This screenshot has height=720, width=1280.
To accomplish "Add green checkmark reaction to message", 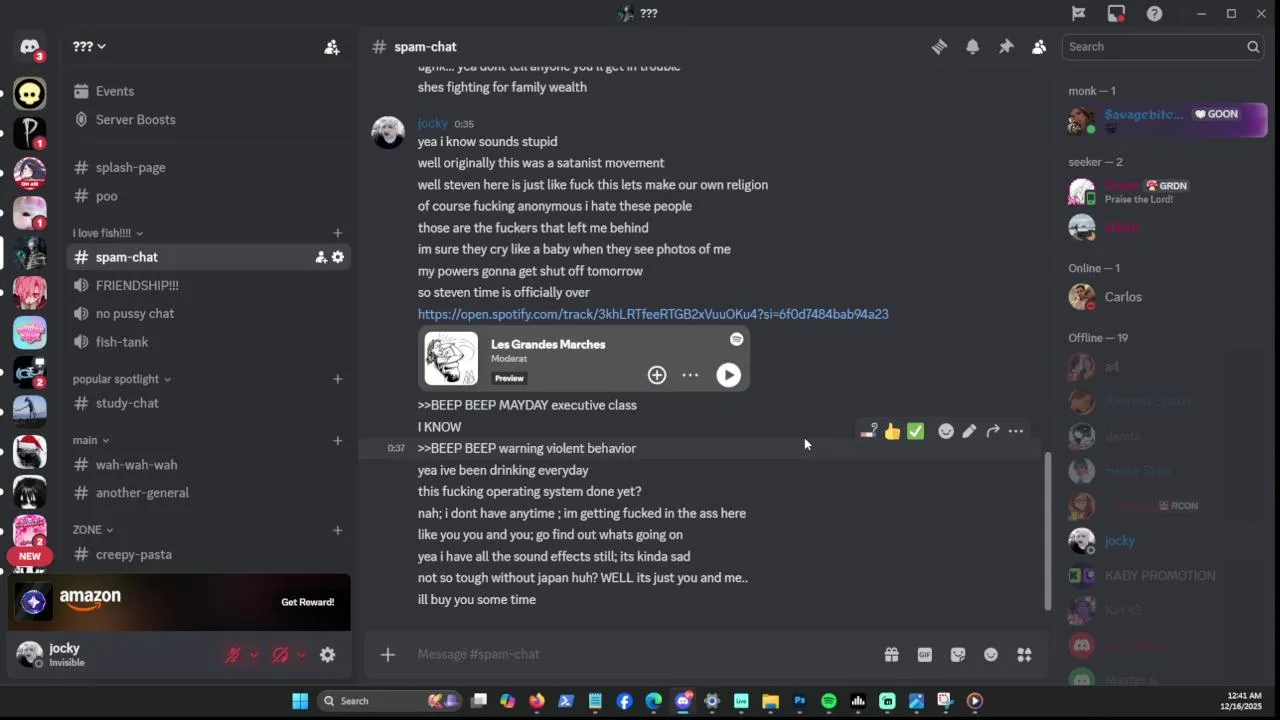I will tap(915, 432).
